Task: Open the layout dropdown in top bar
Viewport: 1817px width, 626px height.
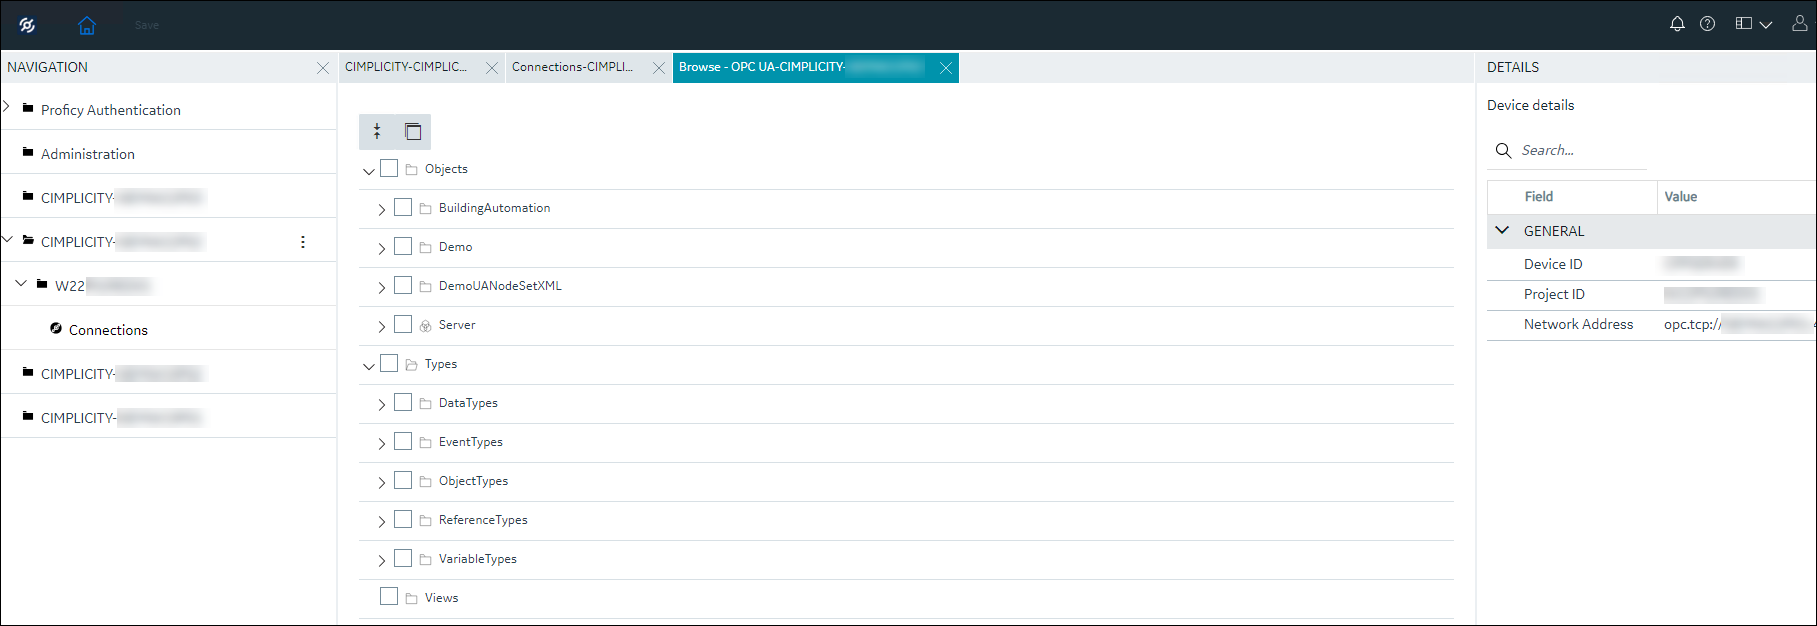Action: tap(1754, 24)
